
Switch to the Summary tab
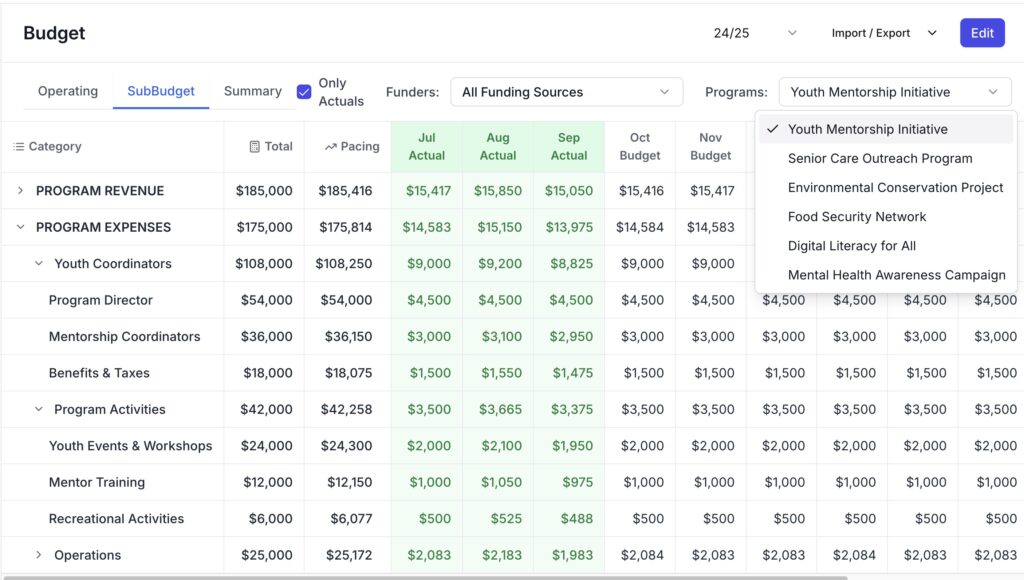point(252,91)
